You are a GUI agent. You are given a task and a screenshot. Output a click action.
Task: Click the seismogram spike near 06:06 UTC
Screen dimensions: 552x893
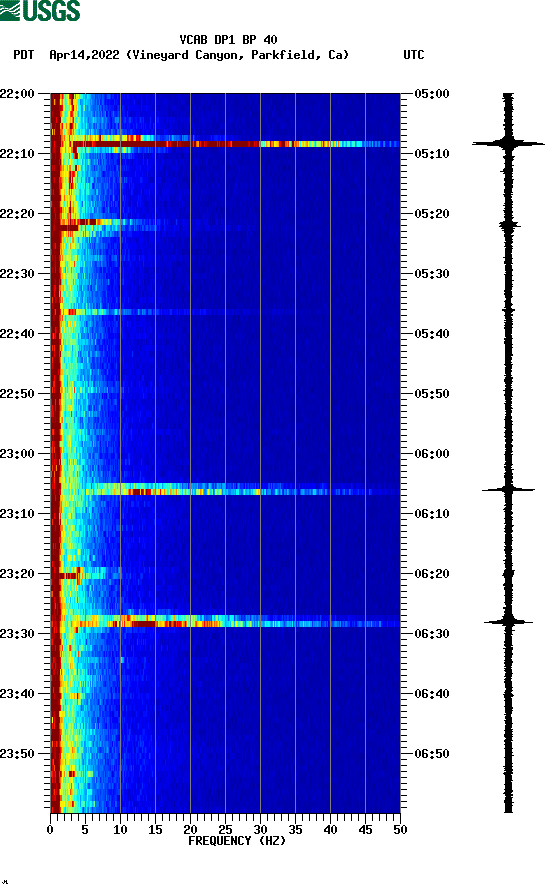click(x=508, y=489)
